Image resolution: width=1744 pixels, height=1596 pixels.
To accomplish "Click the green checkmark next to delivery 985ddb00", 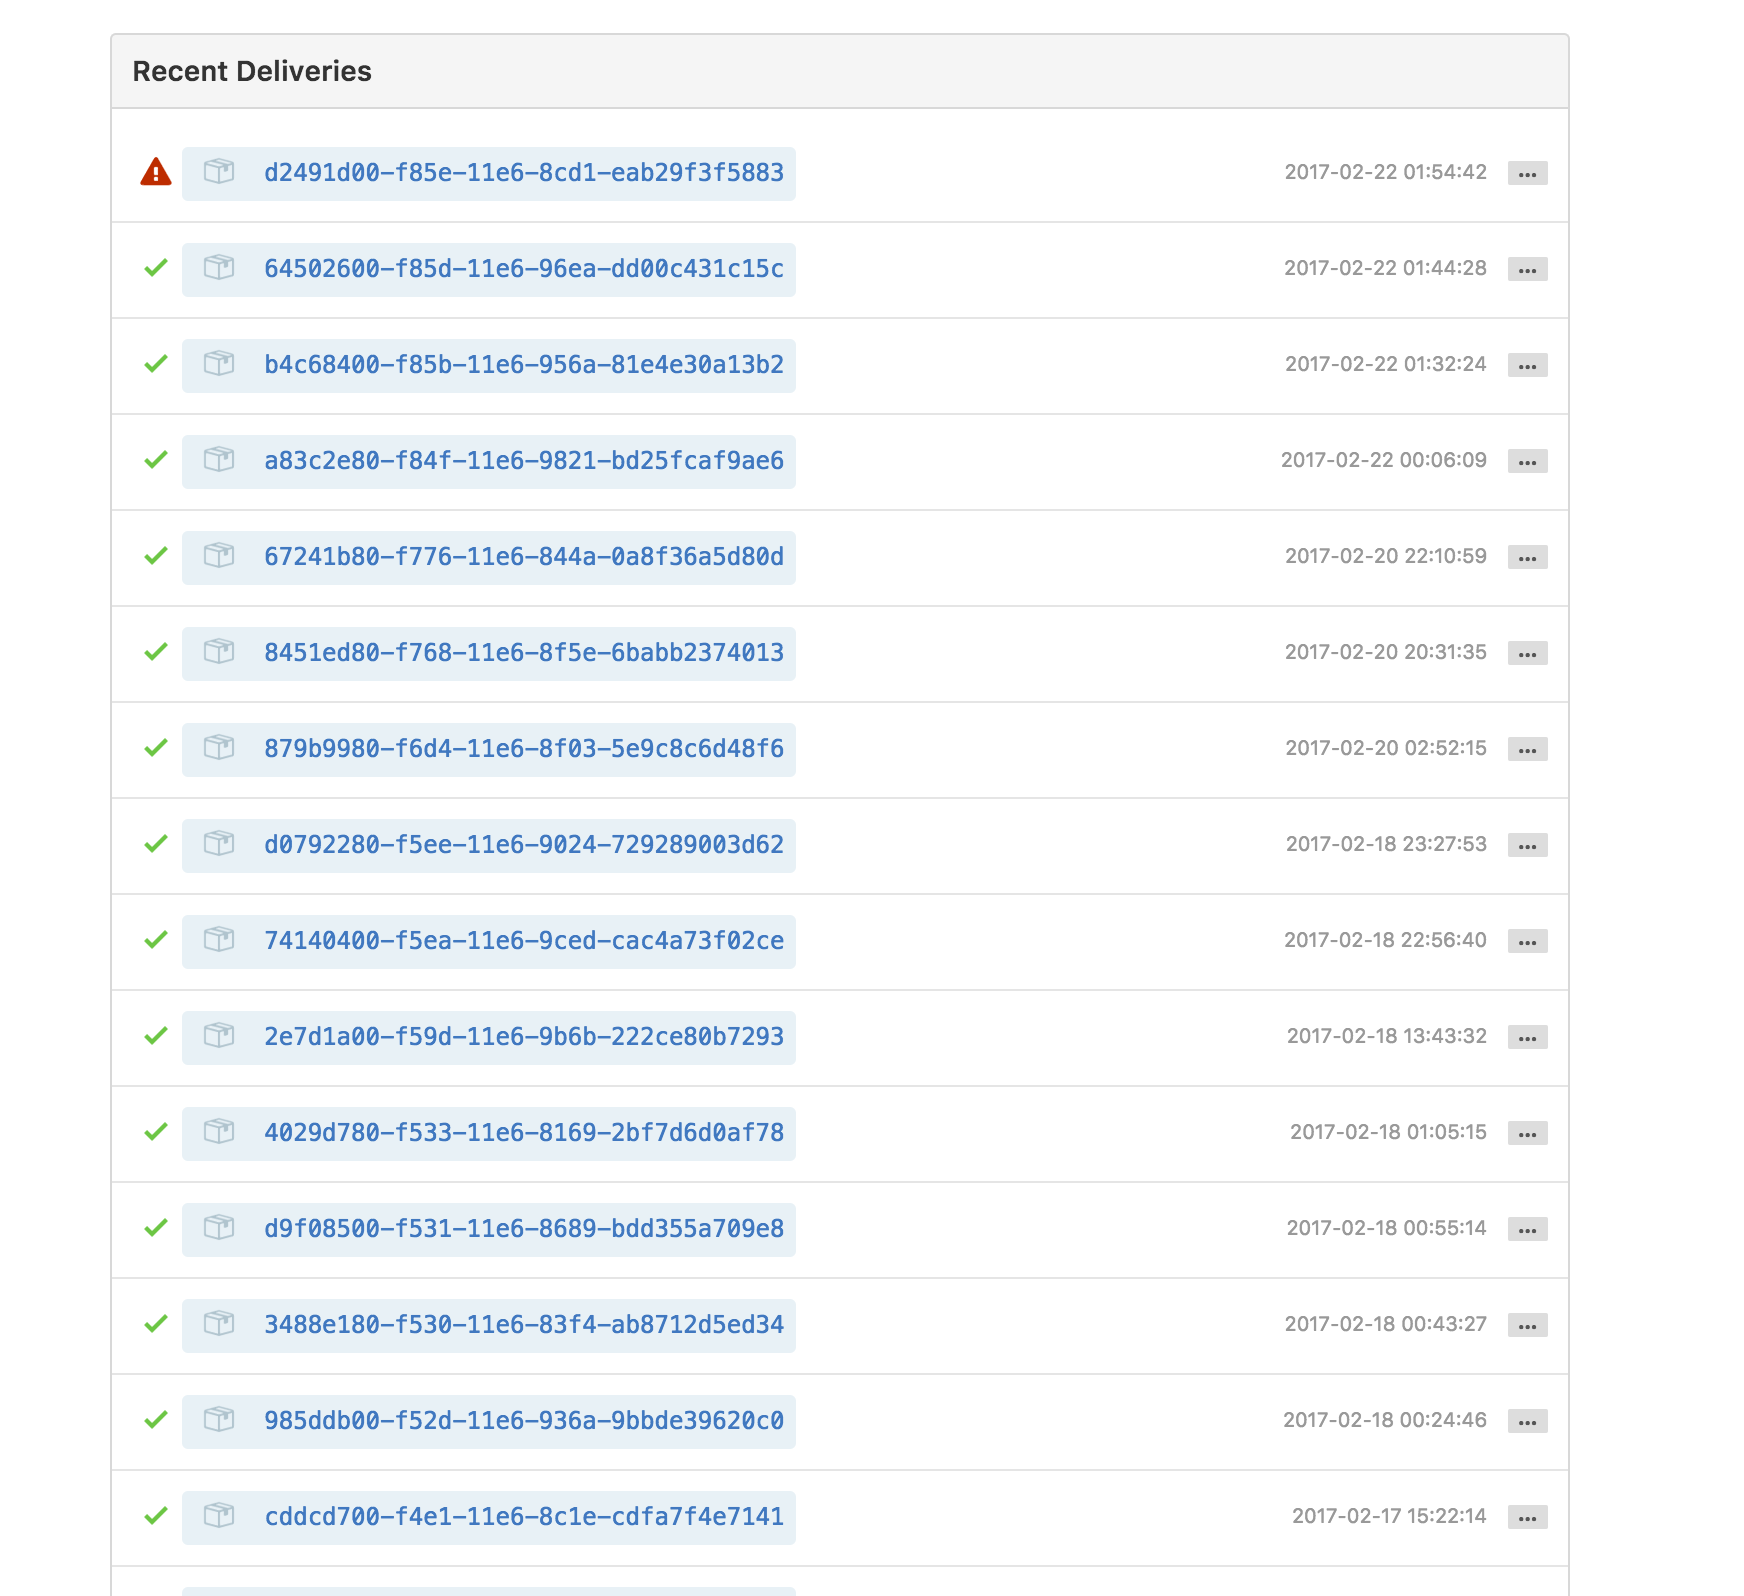I will click(155, 1419).
